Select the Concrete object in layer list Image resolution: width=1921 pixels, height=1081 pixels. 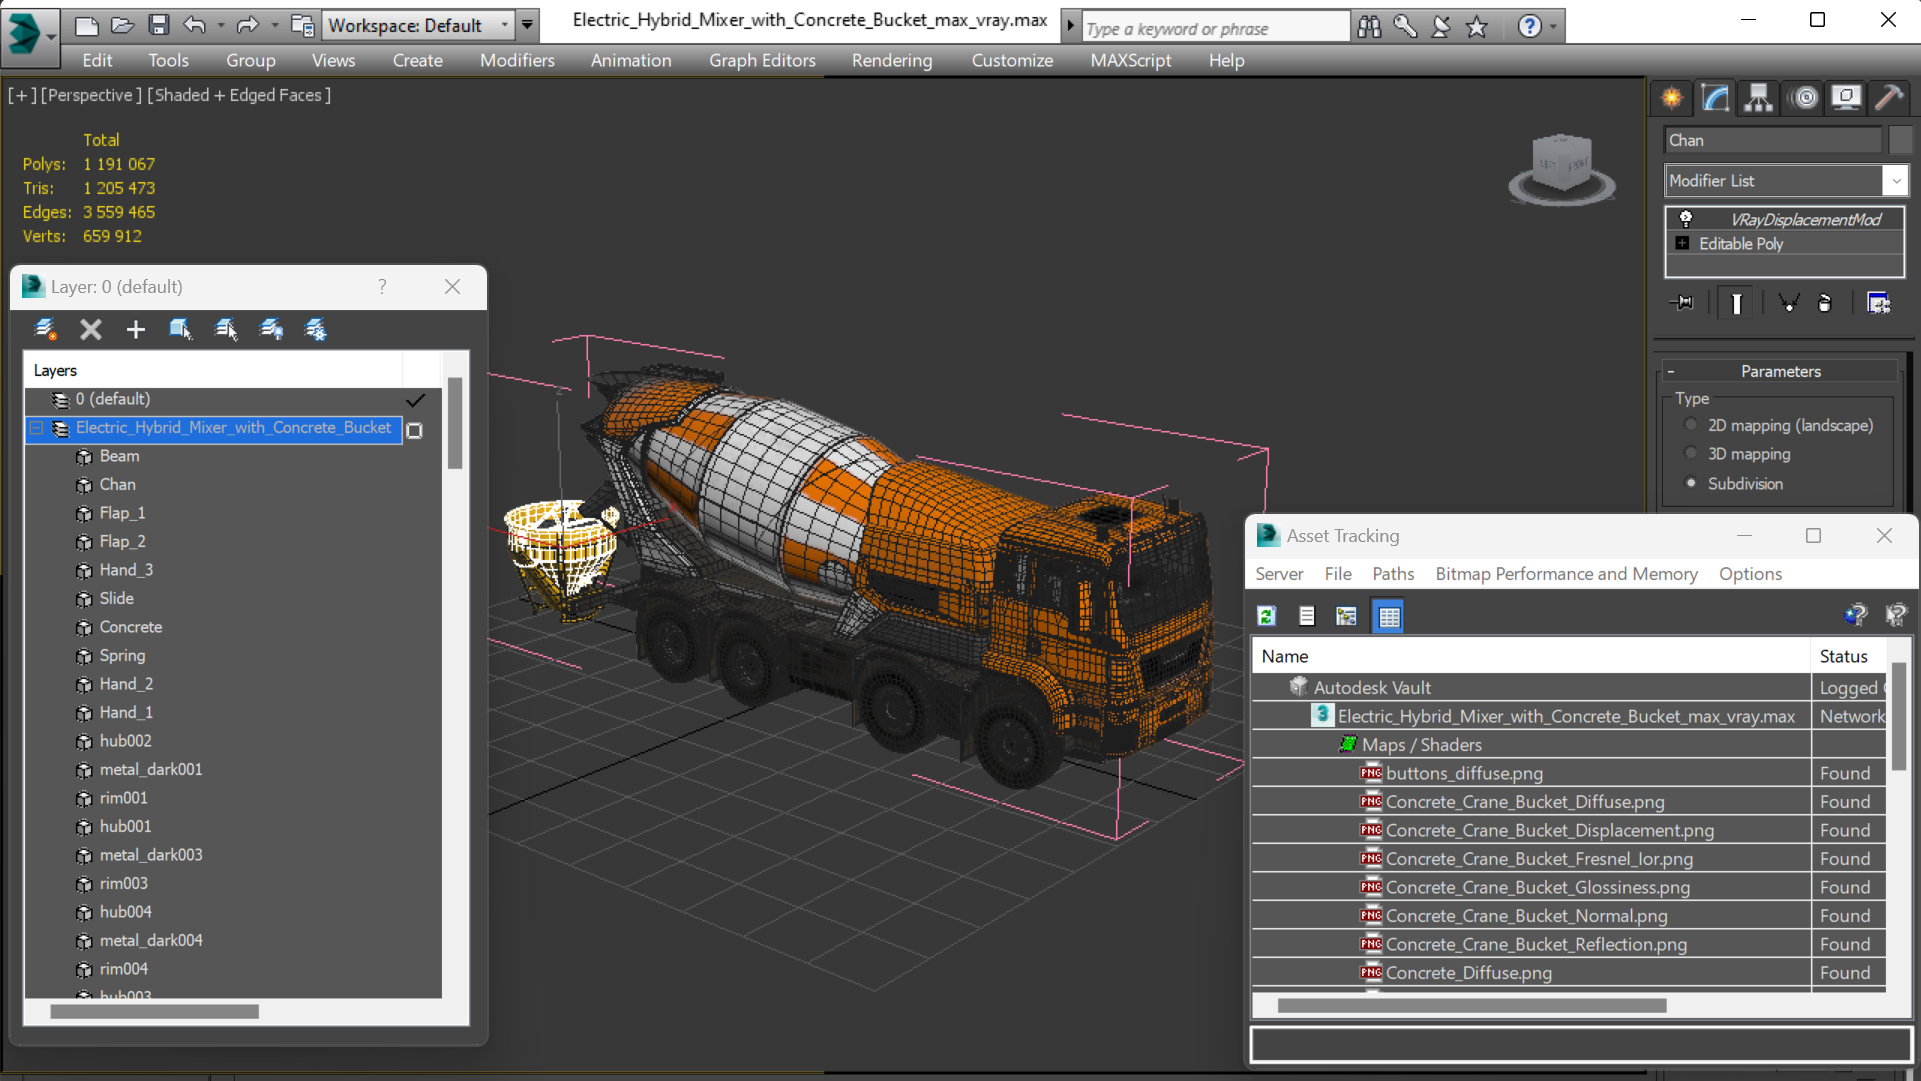[131, 627]
